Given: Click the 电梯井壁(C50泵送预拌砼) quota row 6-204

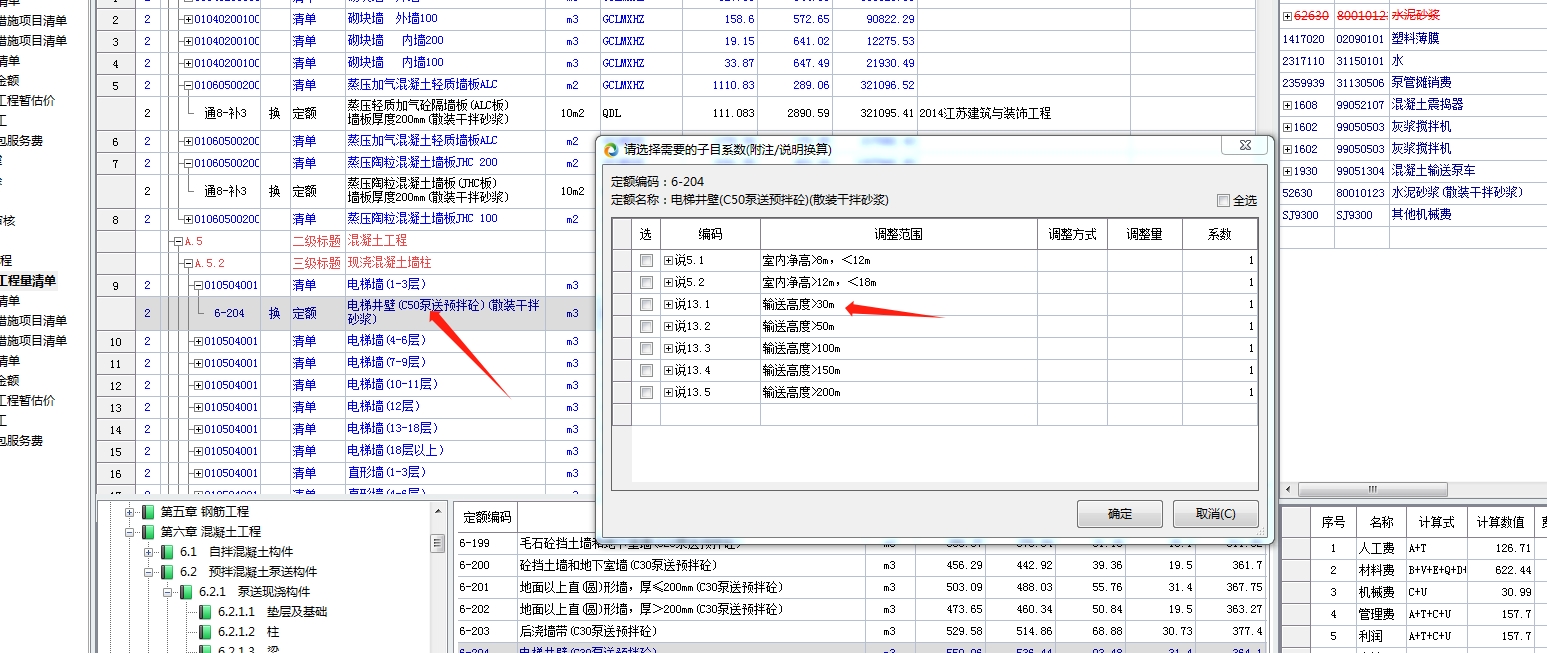Looking at the screenshot, I should click(x=444, y=312).
